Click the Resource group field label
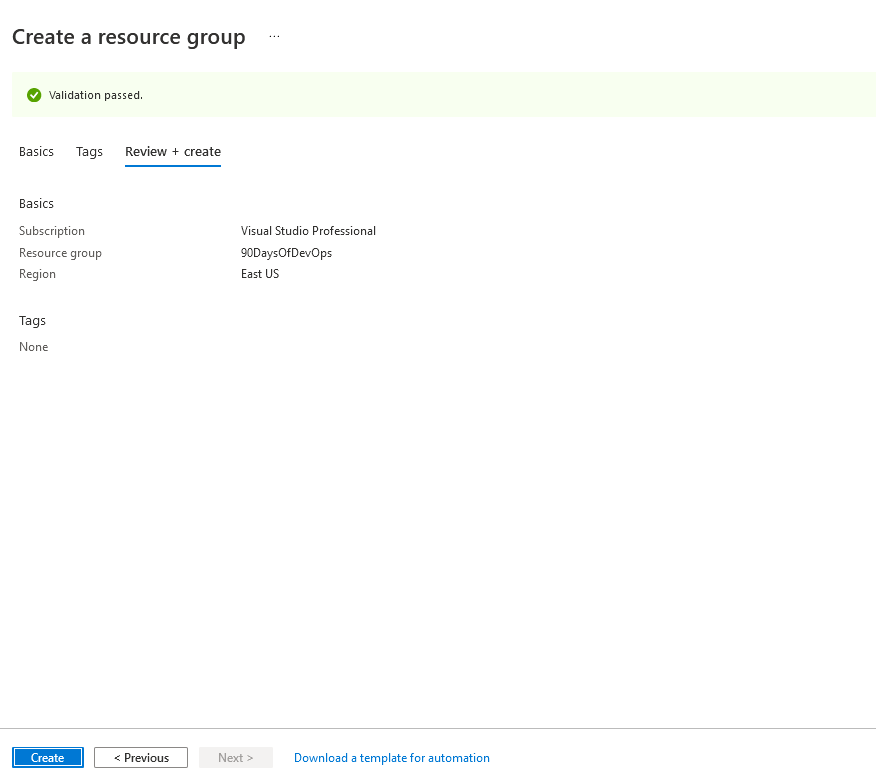876x782 pixels. 60,253
